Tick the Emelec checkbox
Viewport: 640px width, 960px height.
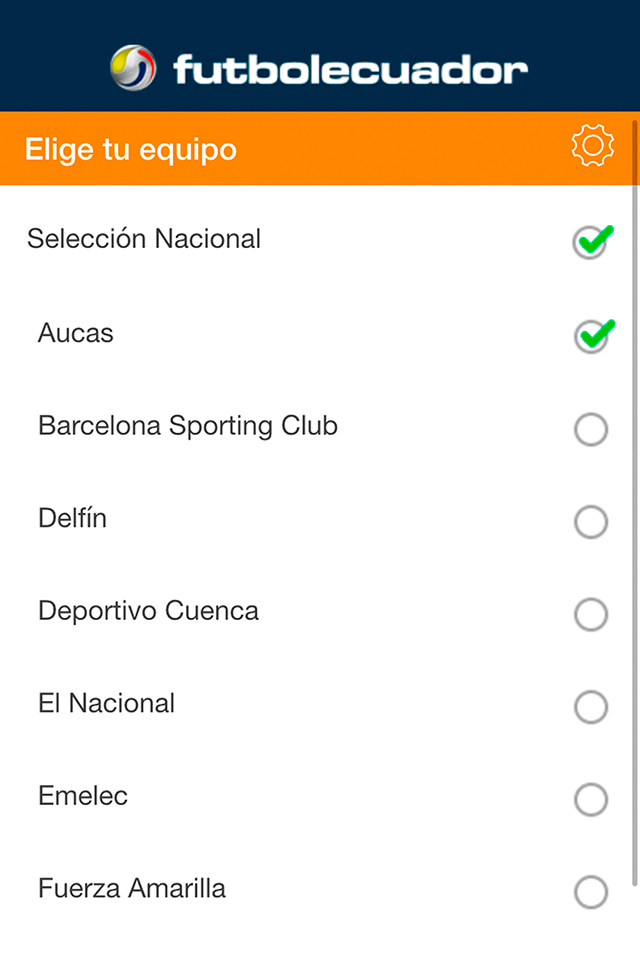pyautogui.click(x=591, y=799)
